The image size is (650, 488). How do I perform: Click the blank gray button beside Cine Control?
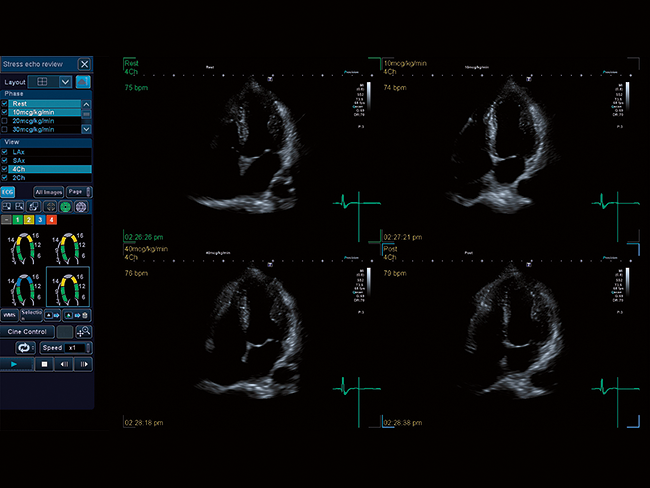point(65,332)
